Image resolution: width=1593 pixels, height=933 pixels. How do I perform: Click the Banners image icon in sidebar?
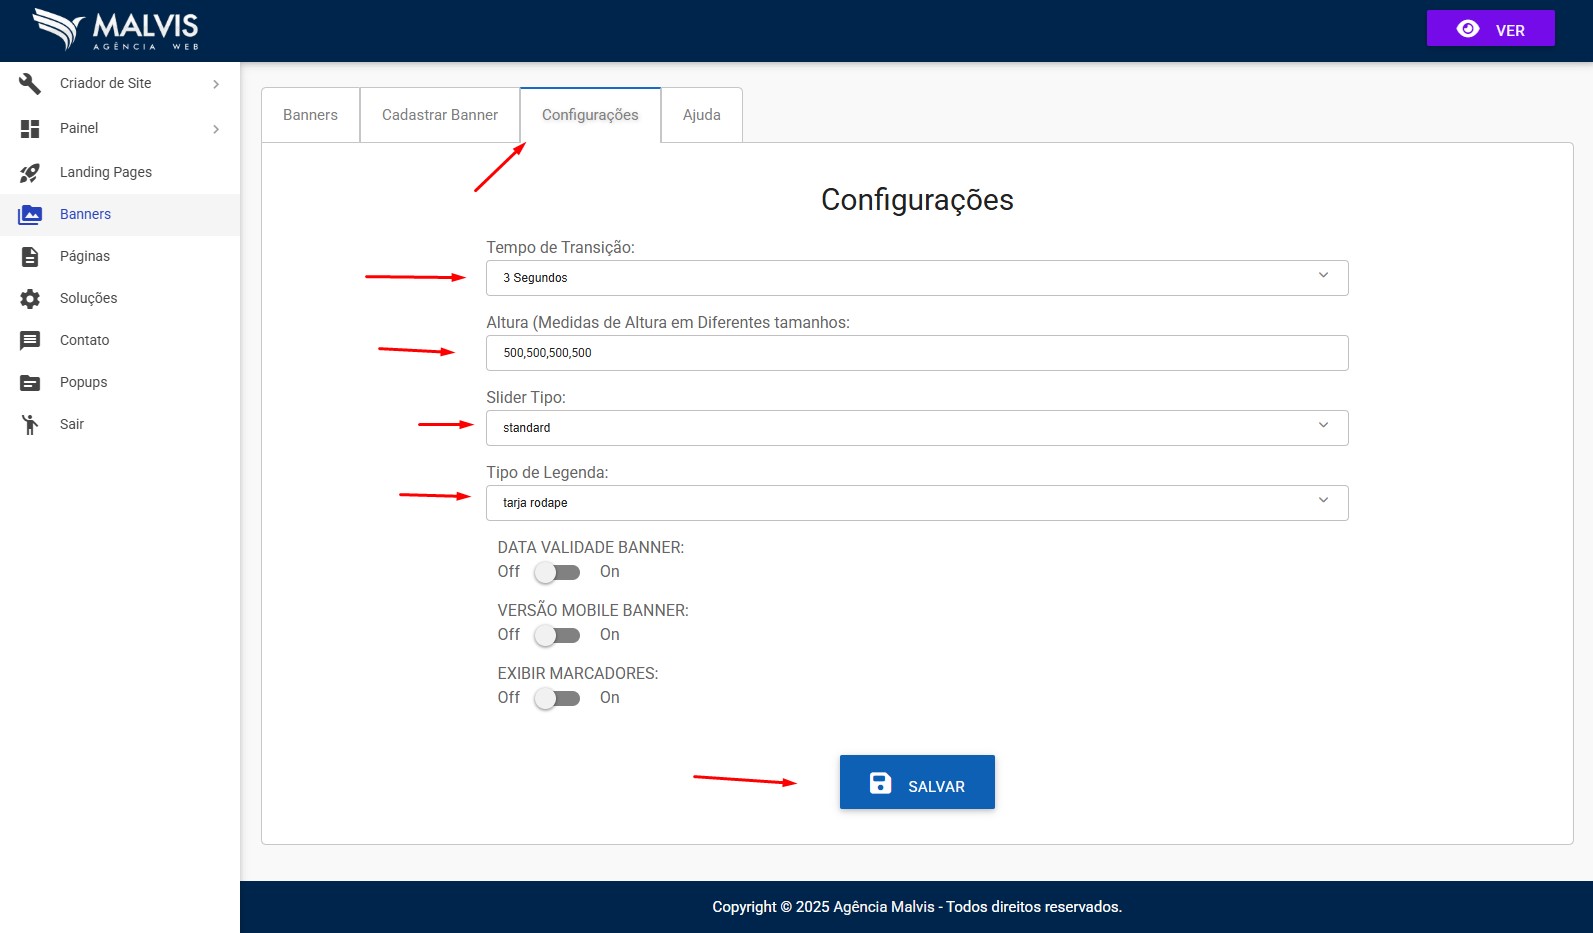click(30, 215)
